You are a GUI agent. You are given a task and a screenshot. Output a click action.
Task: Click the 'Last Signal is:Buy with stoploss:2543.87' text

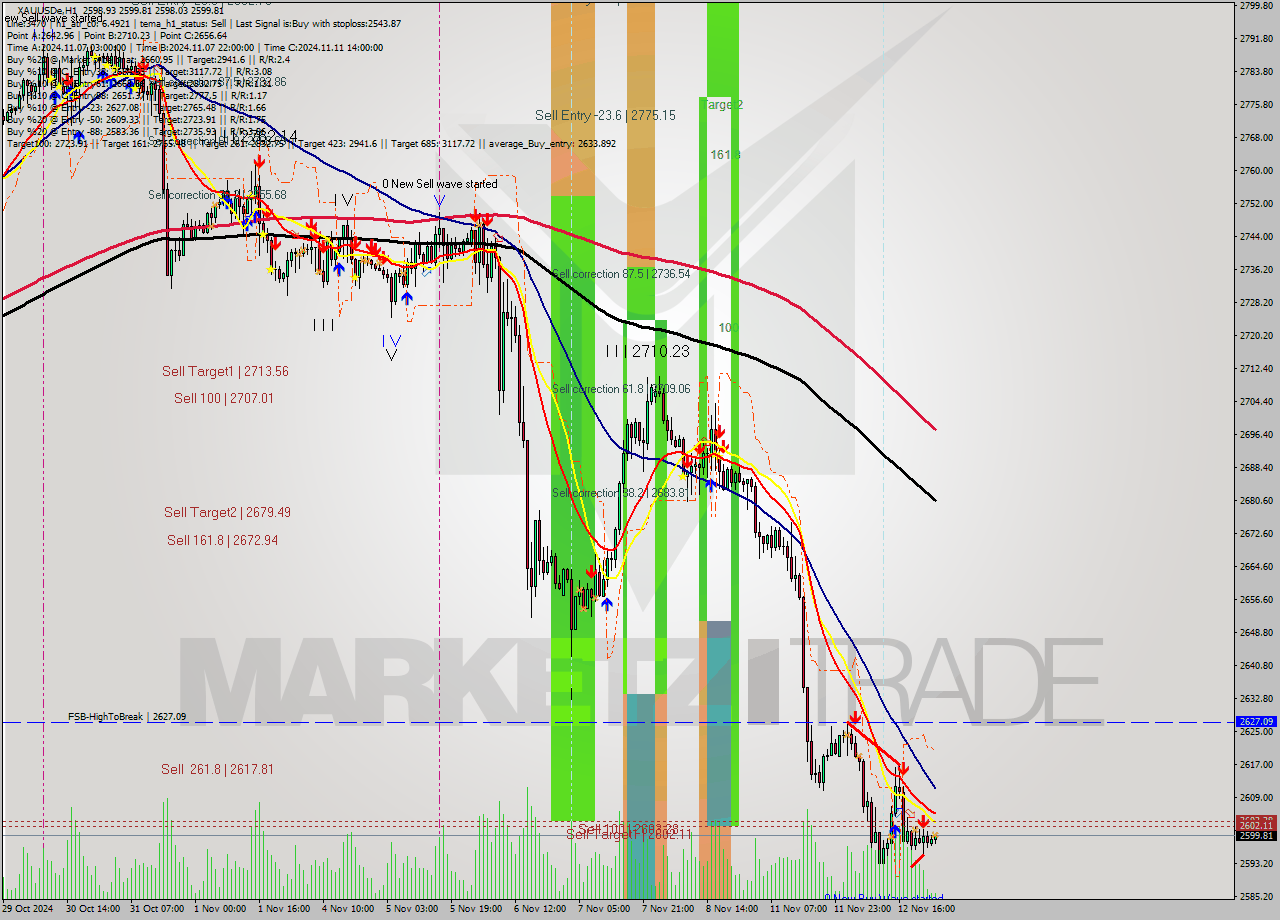tap(316, 23)
